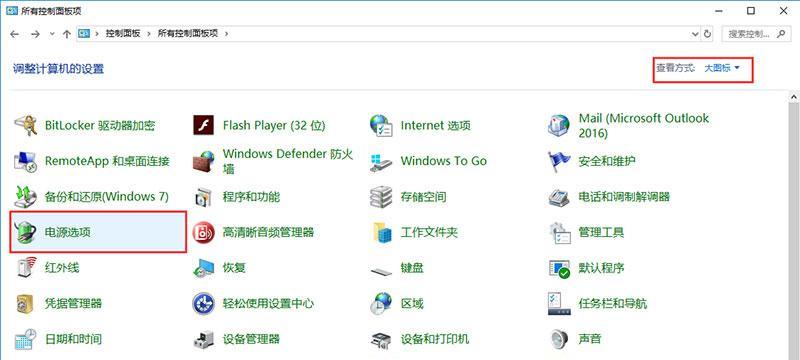The image size is (800, 360).
Task: Open the 管理工具 icon
Action: 559,233
